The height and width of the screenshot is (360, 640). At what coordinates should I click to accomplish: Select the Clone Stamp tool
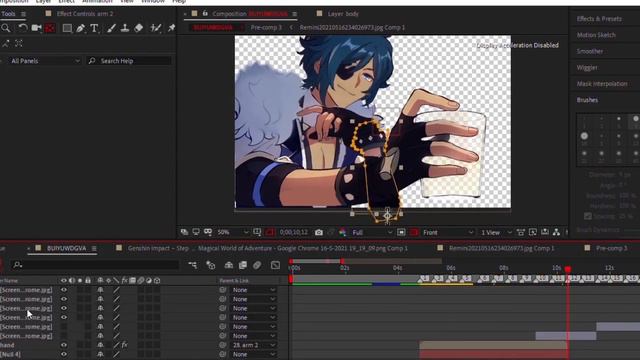(x=125, y=28)
